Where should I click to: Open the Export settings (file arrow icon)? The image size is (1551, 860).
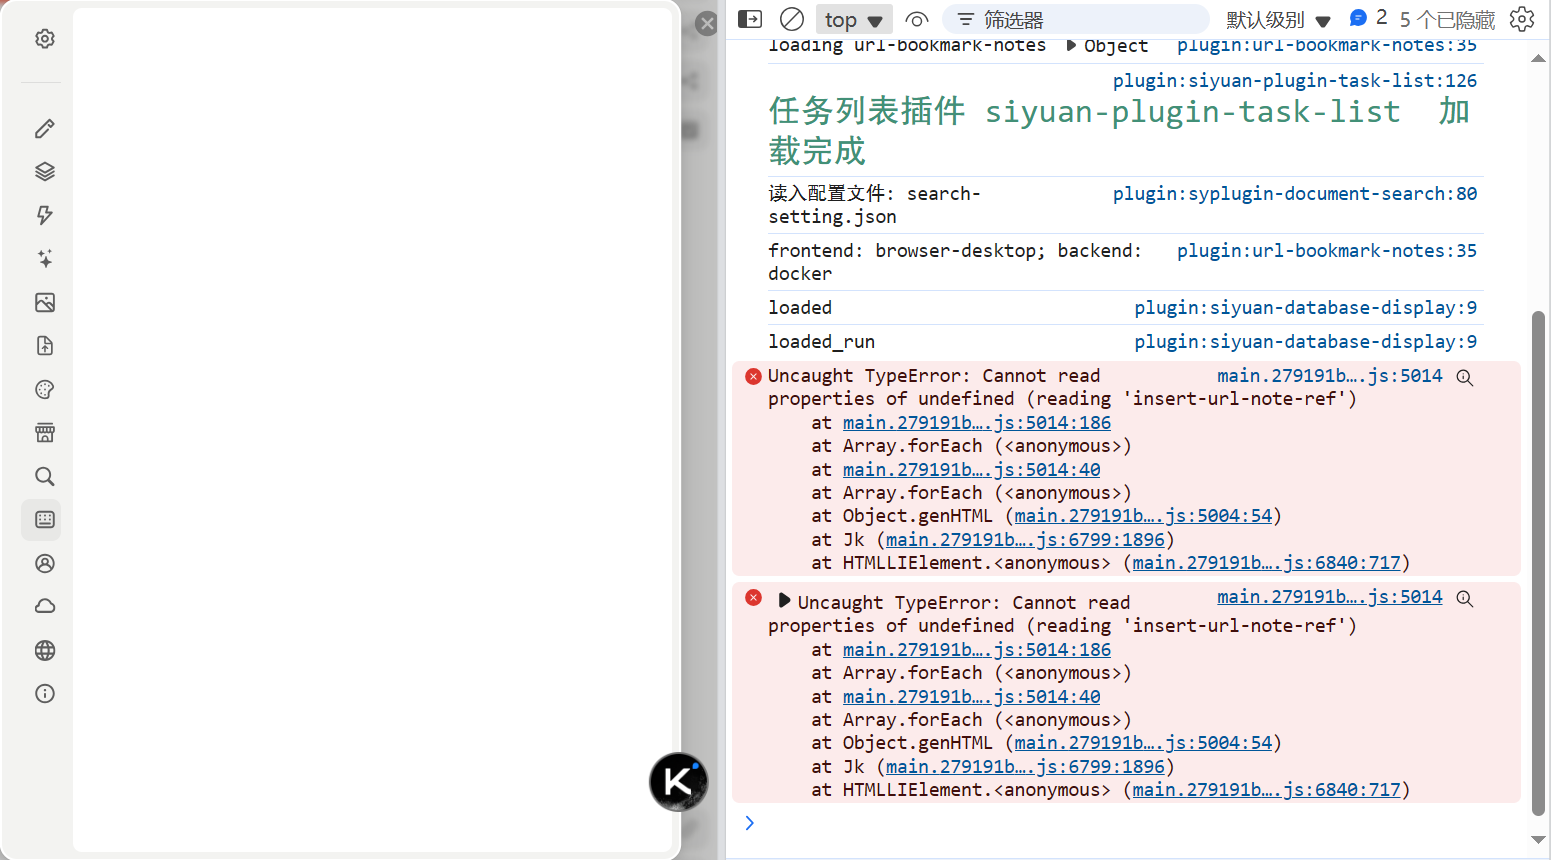(45, 346)
